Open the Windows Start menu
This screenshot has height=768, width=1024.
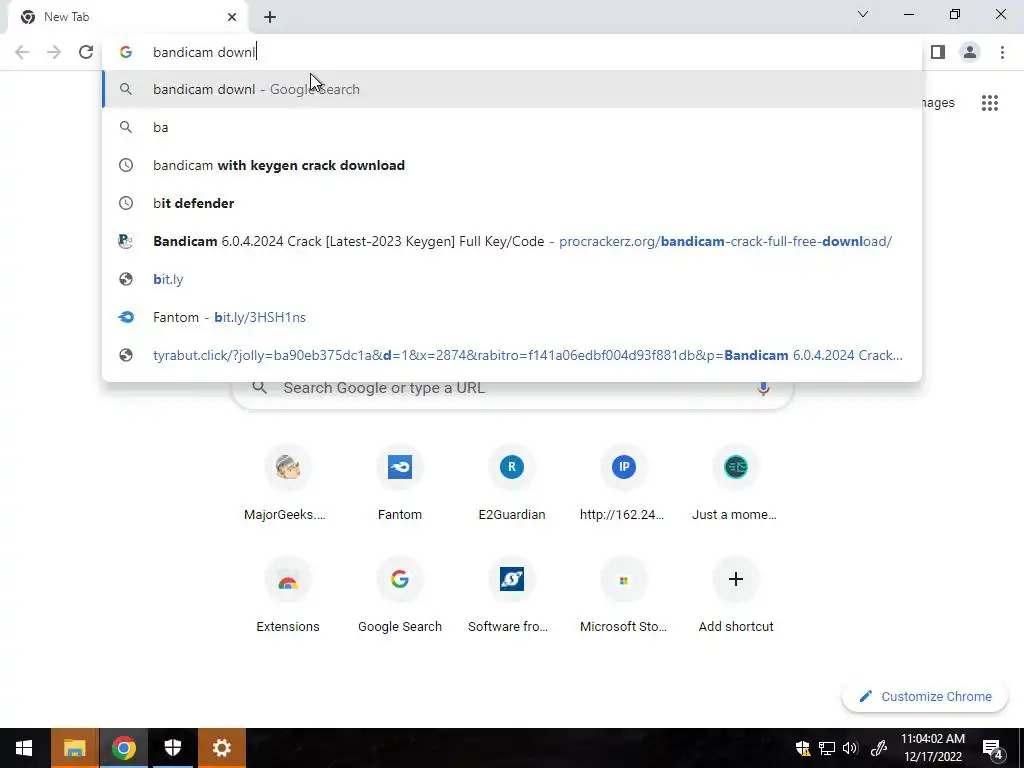click(24, 748)
